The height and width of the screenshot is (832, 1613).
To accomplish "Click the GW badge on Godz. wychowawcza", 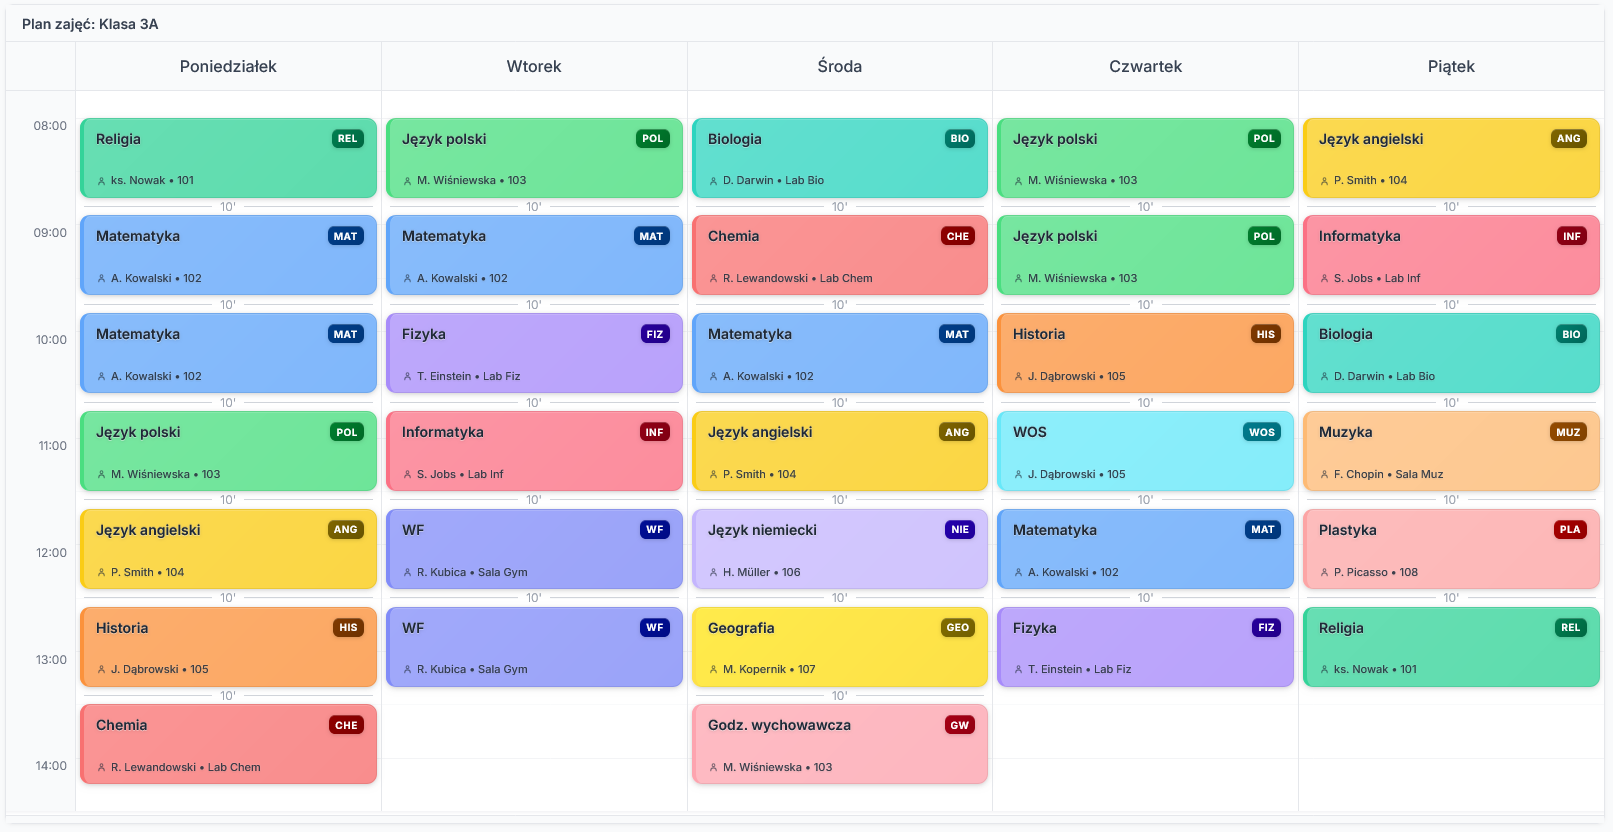I will pyautogui.click(x=959, y=725).
